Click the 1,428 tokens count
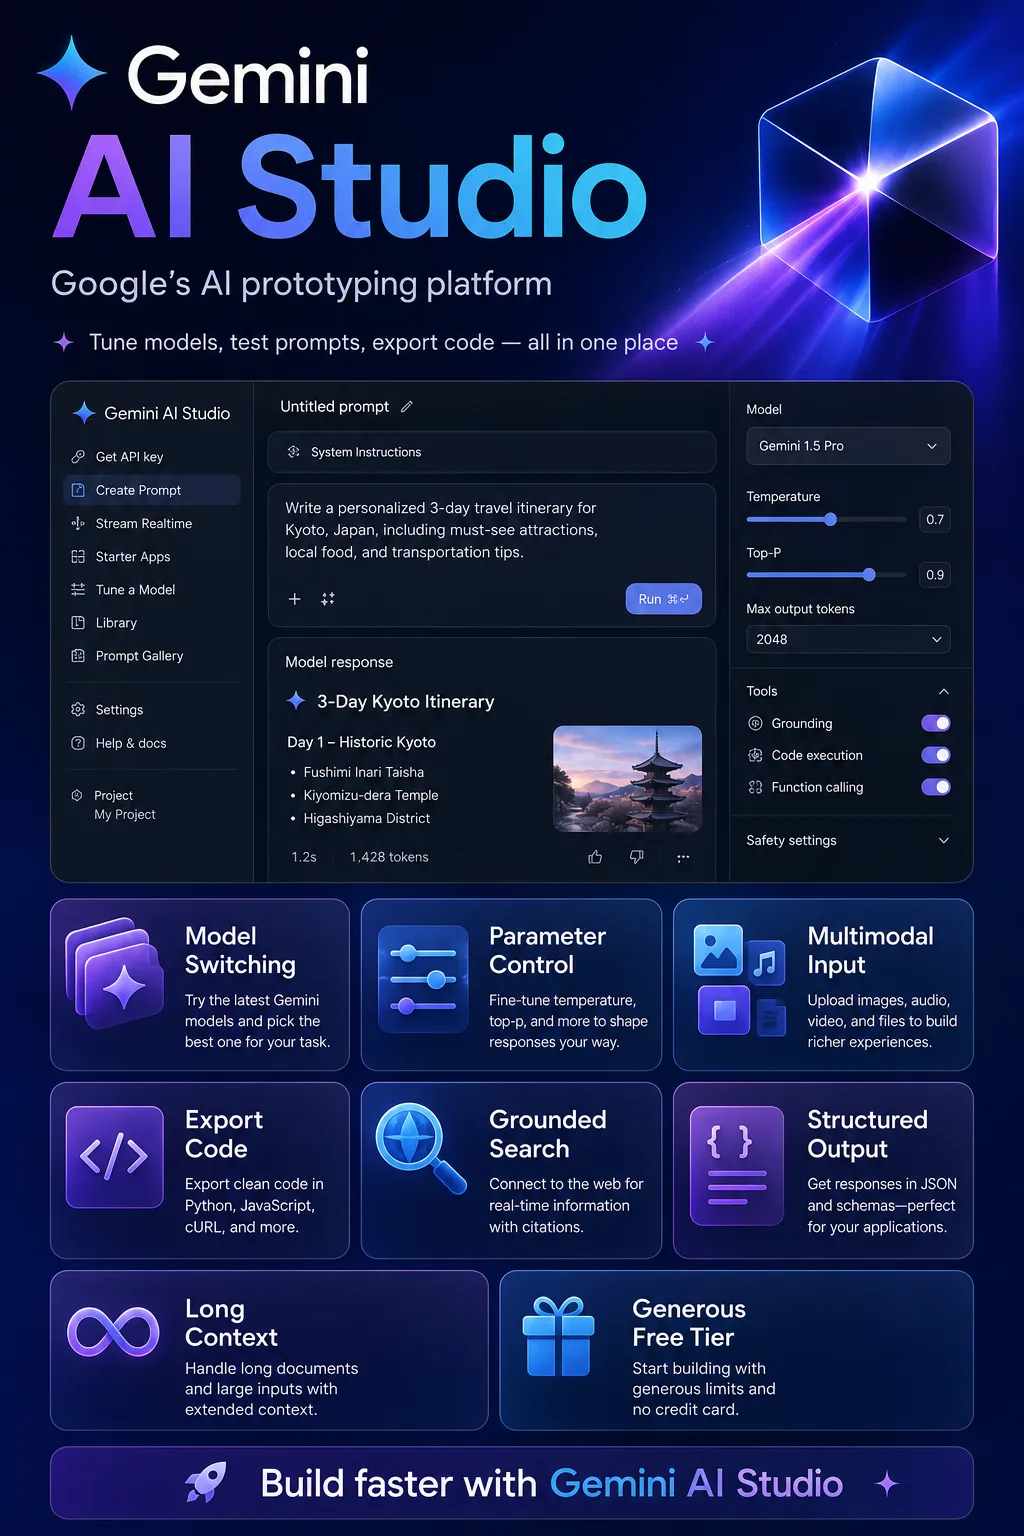1024x1536 pixels. (389, 857)
